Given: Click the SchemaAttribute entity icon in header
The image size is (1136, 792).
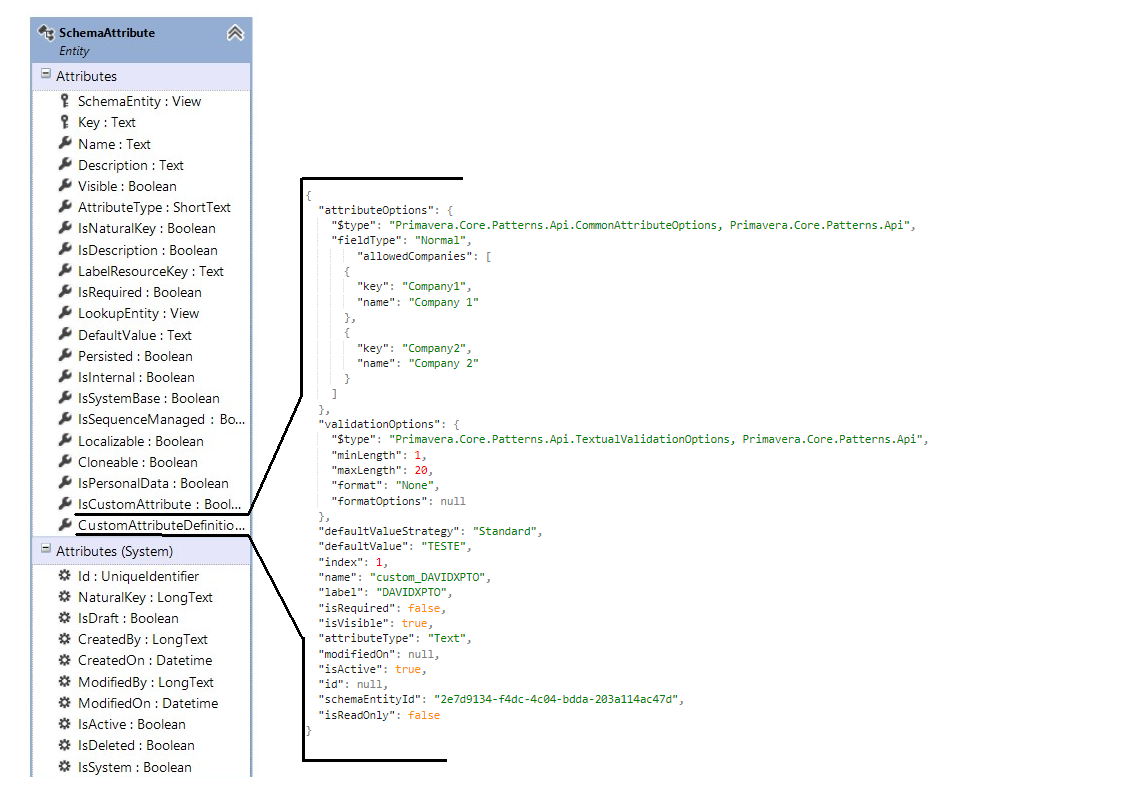Looking at the screenshot, I should (46, 33).
